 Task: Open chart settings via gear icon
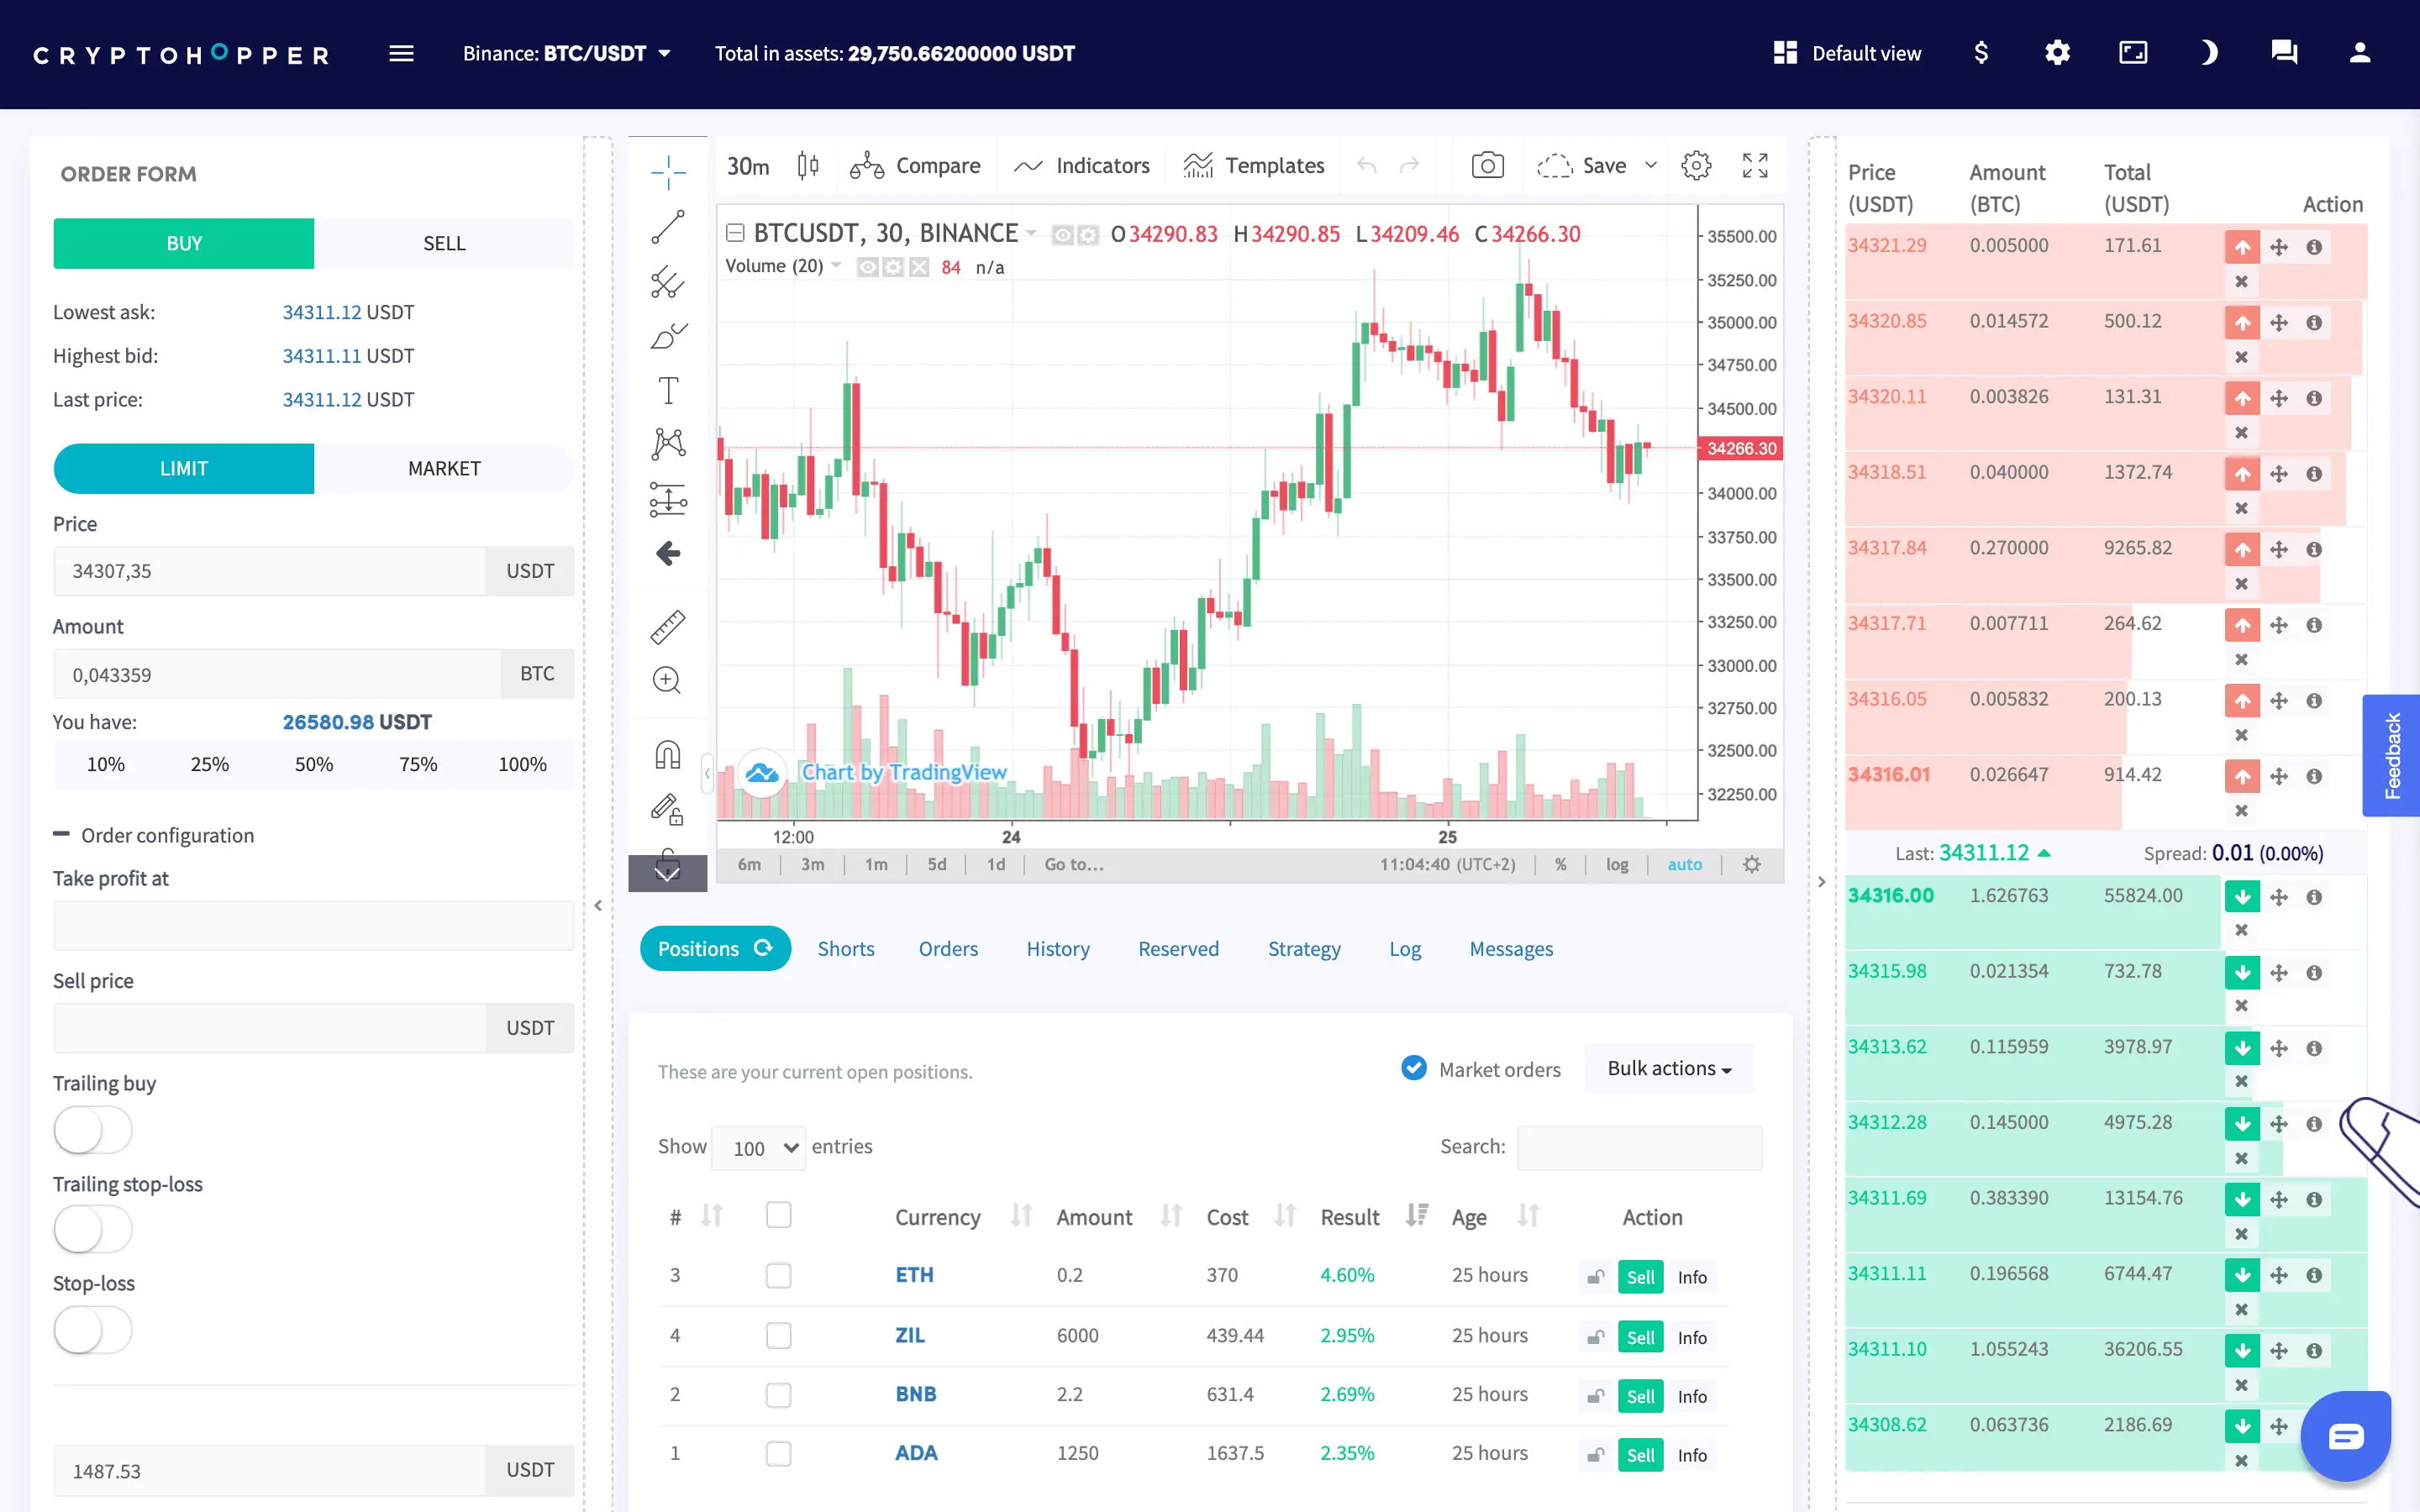click(1697, 165)
